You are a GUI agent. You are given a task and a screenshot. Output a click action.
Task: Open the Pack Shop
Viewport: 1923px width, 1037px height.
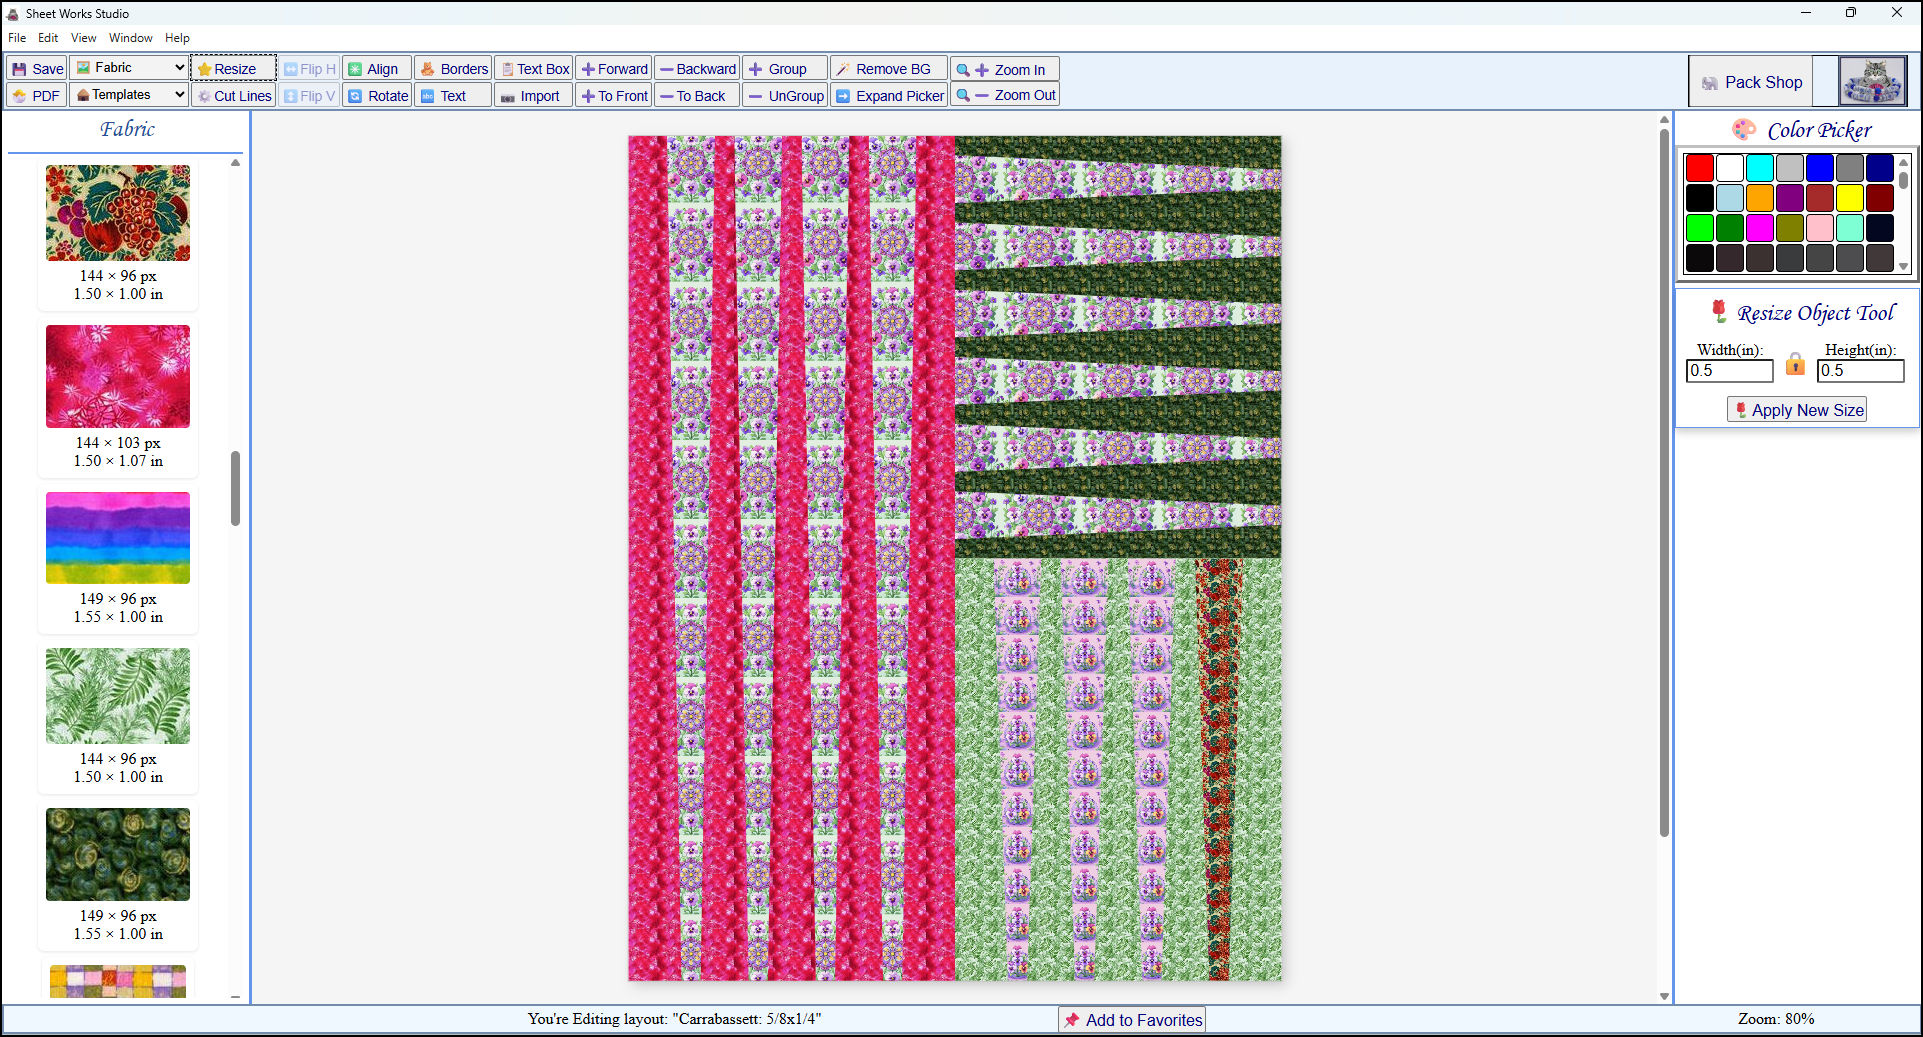1751,81
